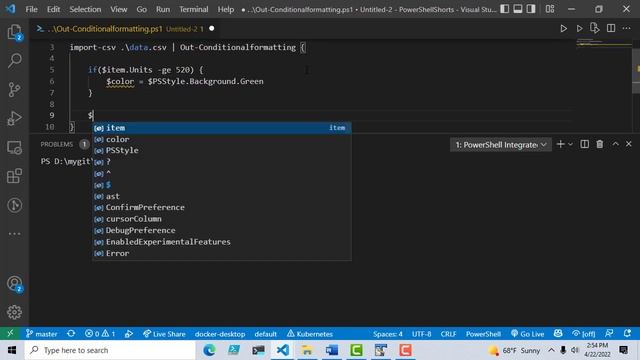Choose EnabledExperimentalFeatures suggestion
Image resolution: width=640 pixels, height=360 pixels.
coord(222,242)
